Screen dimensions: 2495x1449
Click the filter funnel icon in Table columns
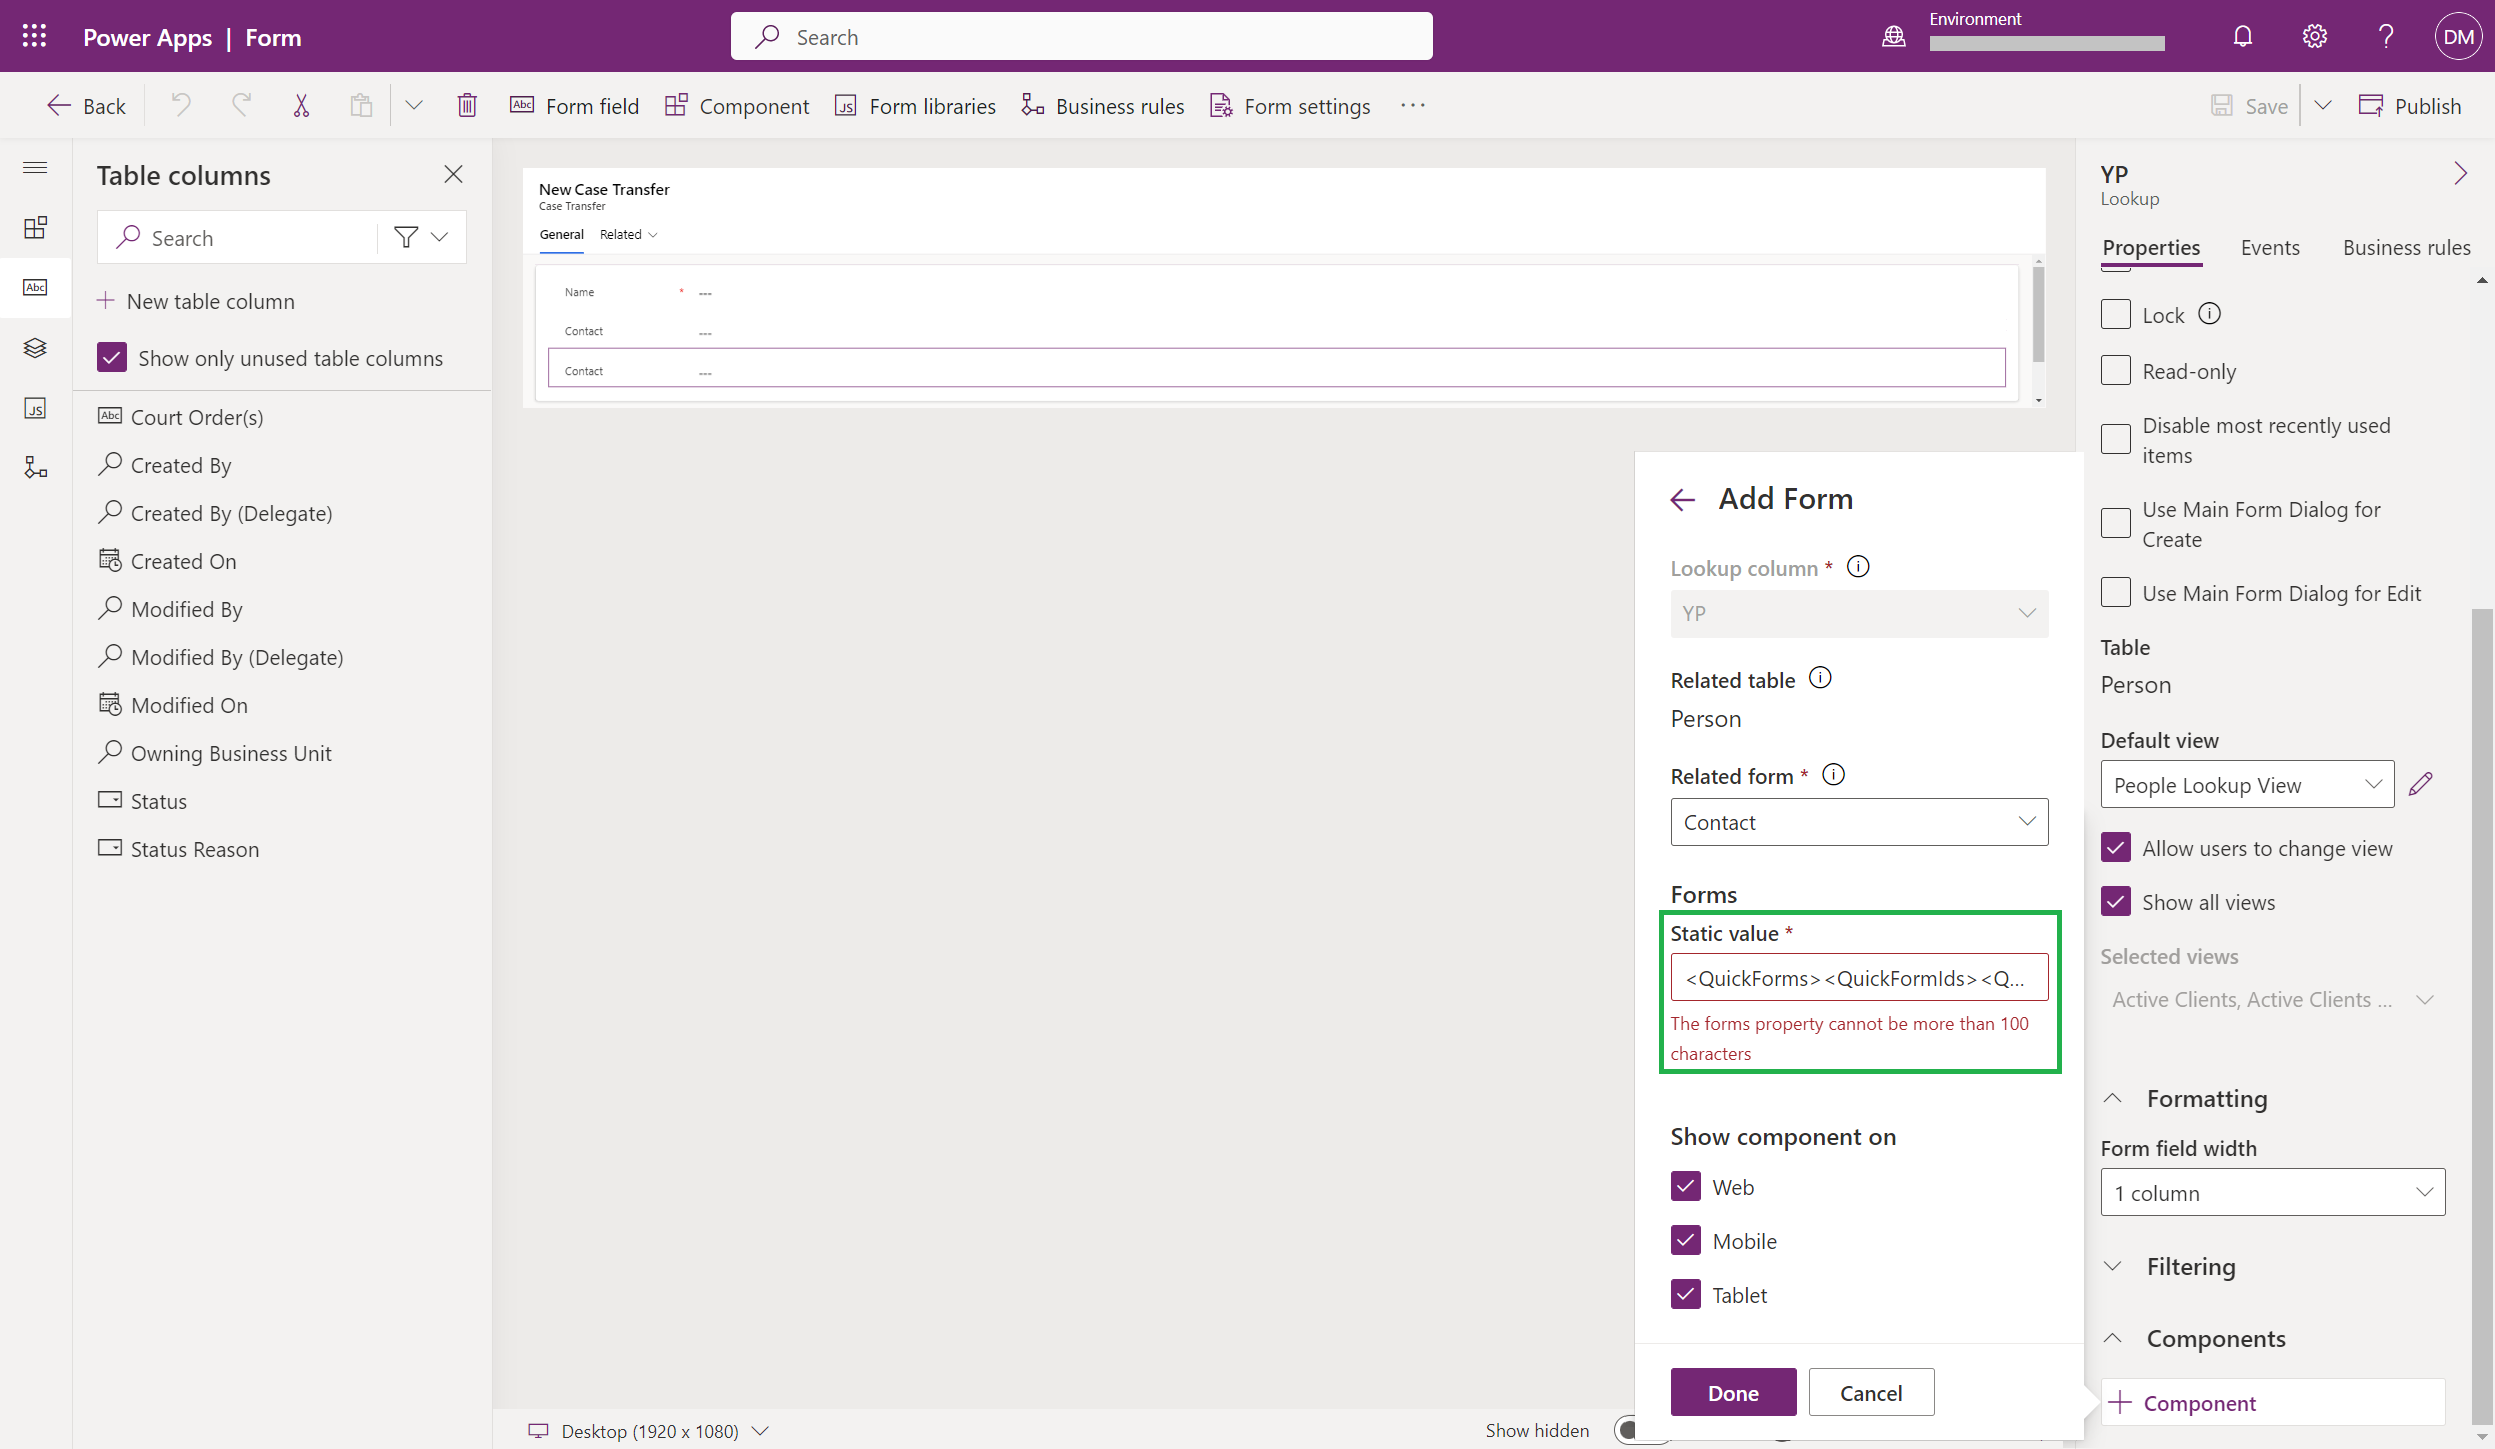pos(406,237)
